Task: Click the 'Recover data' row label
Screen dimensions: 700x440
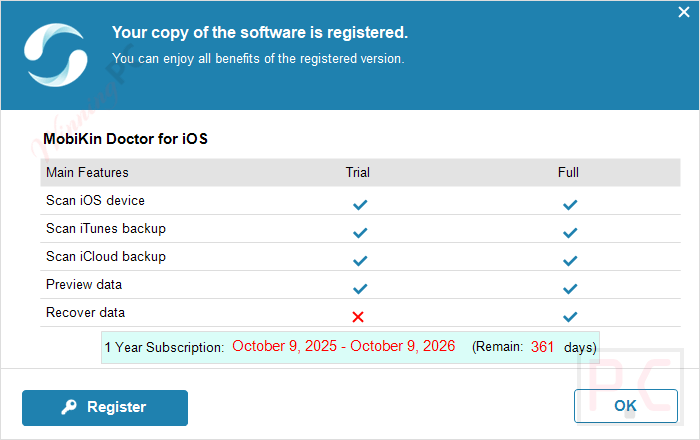Action: (x=85, y=312)
